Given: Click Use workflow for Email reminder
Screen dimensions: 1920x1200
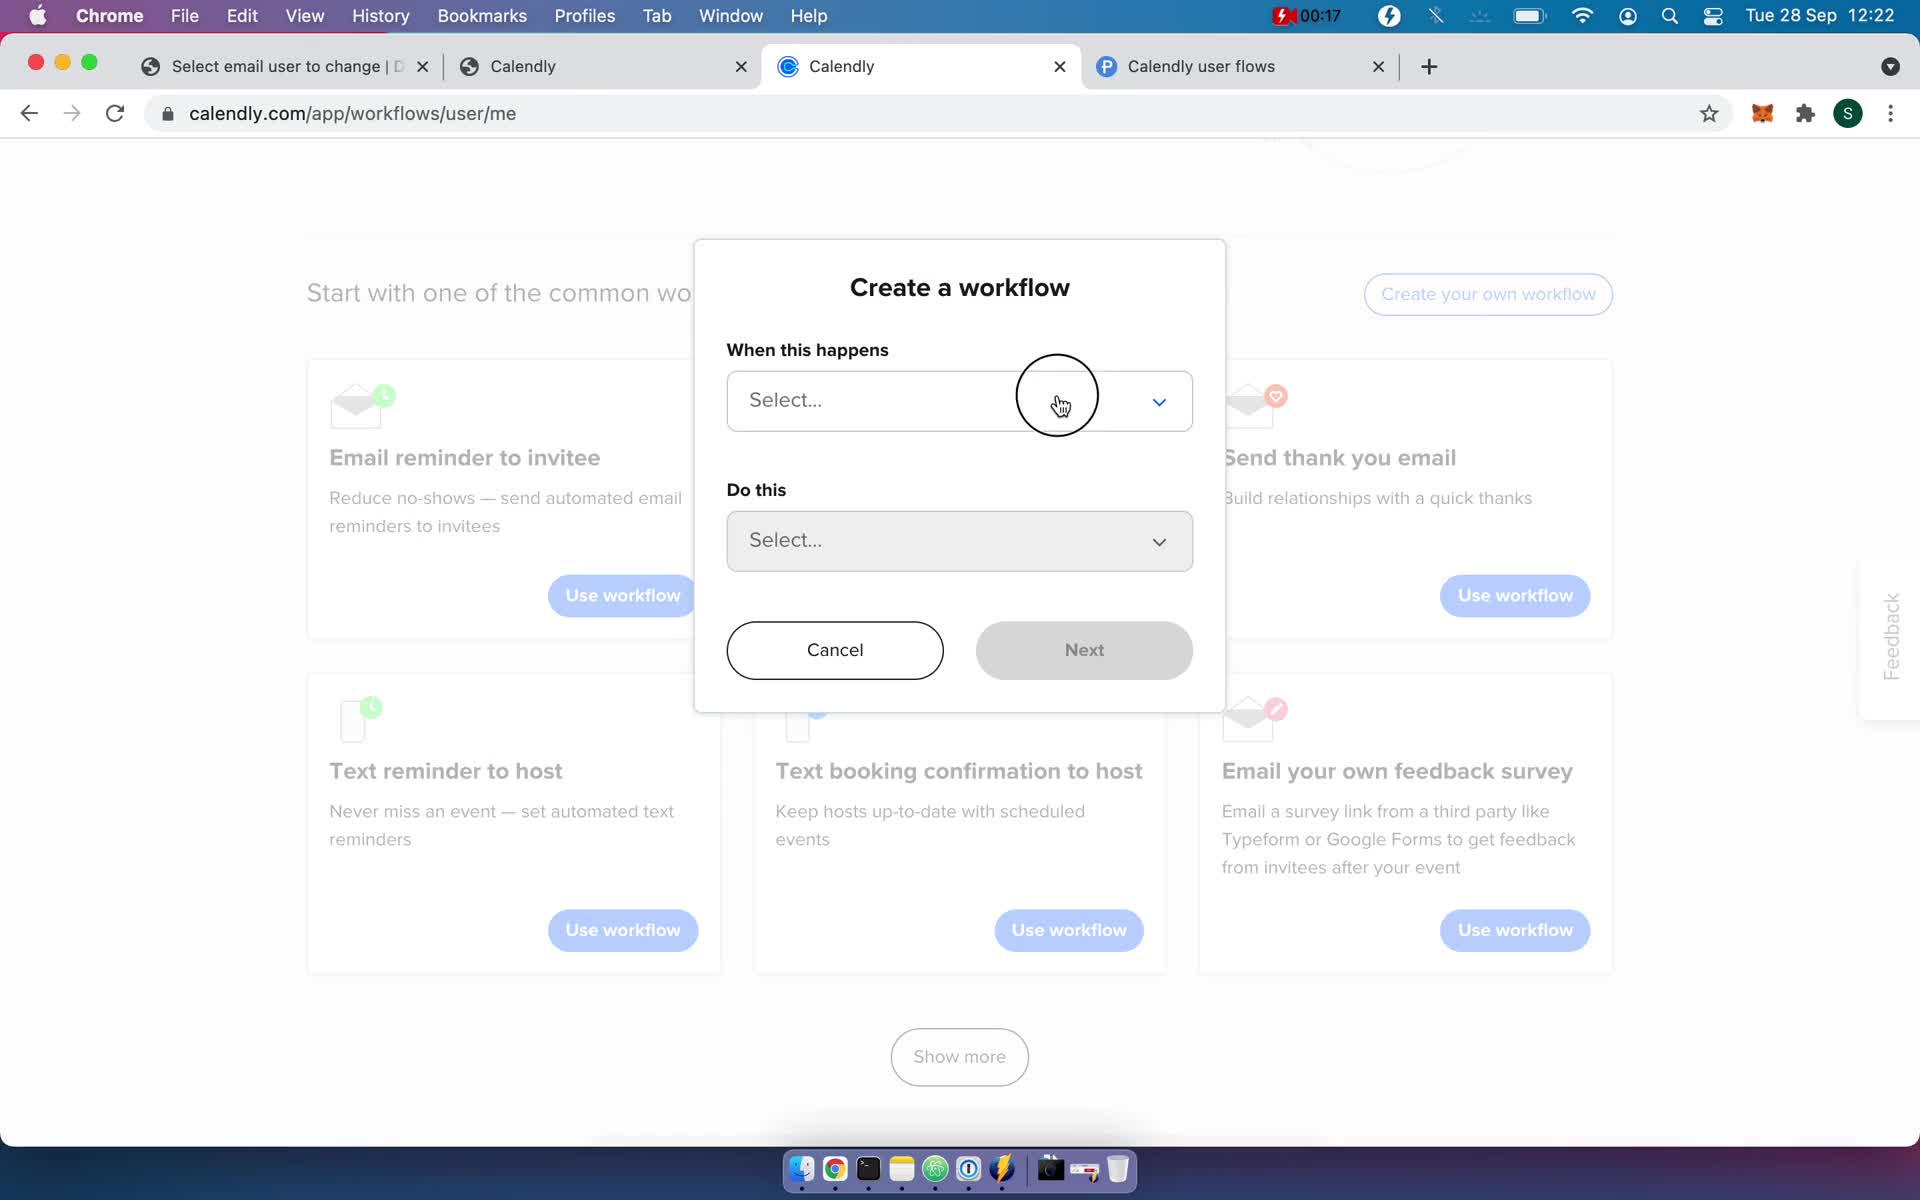Looking at the screenshot, I should 622,594.
